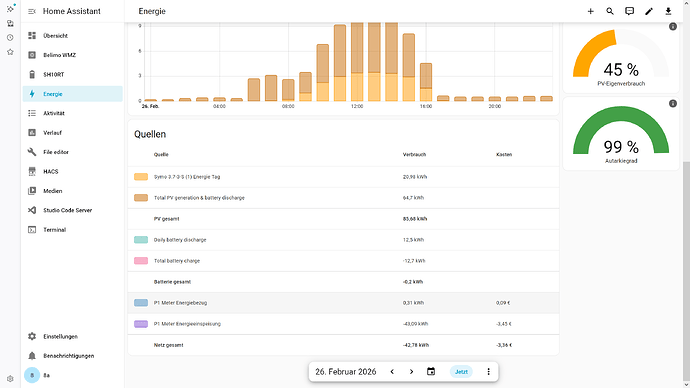The image size is (690, 388).
Task: Click the blue Energiebezug color swatch
Action: pos(141,303)
